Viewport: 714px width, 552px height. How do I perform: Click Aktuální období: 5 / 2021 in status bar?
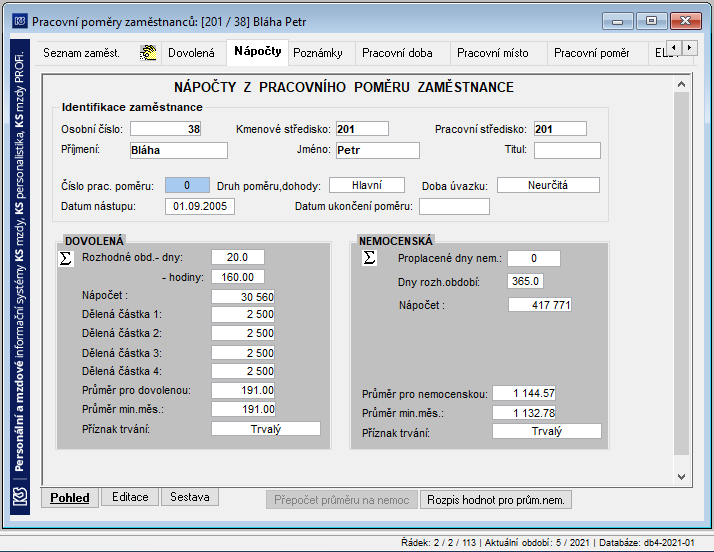[537, 543]
